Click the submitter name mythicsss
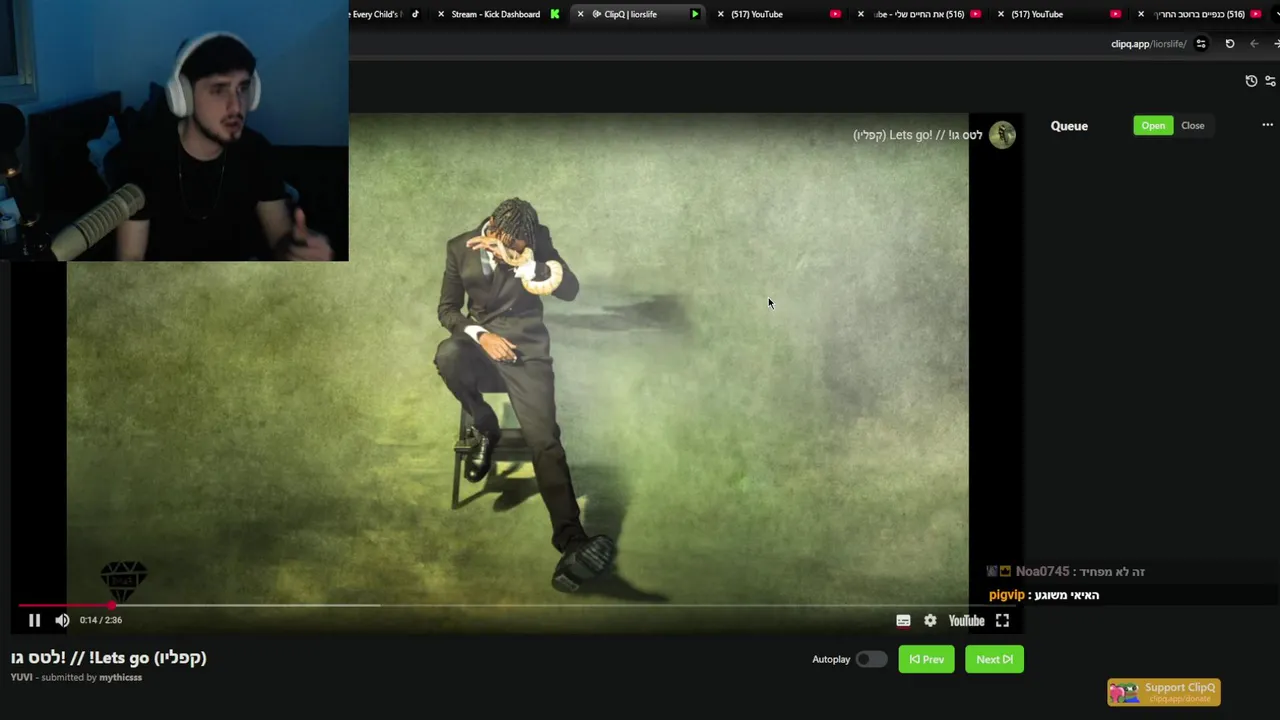Screen dimensions: 1280x720 click(x=120, y=678)
